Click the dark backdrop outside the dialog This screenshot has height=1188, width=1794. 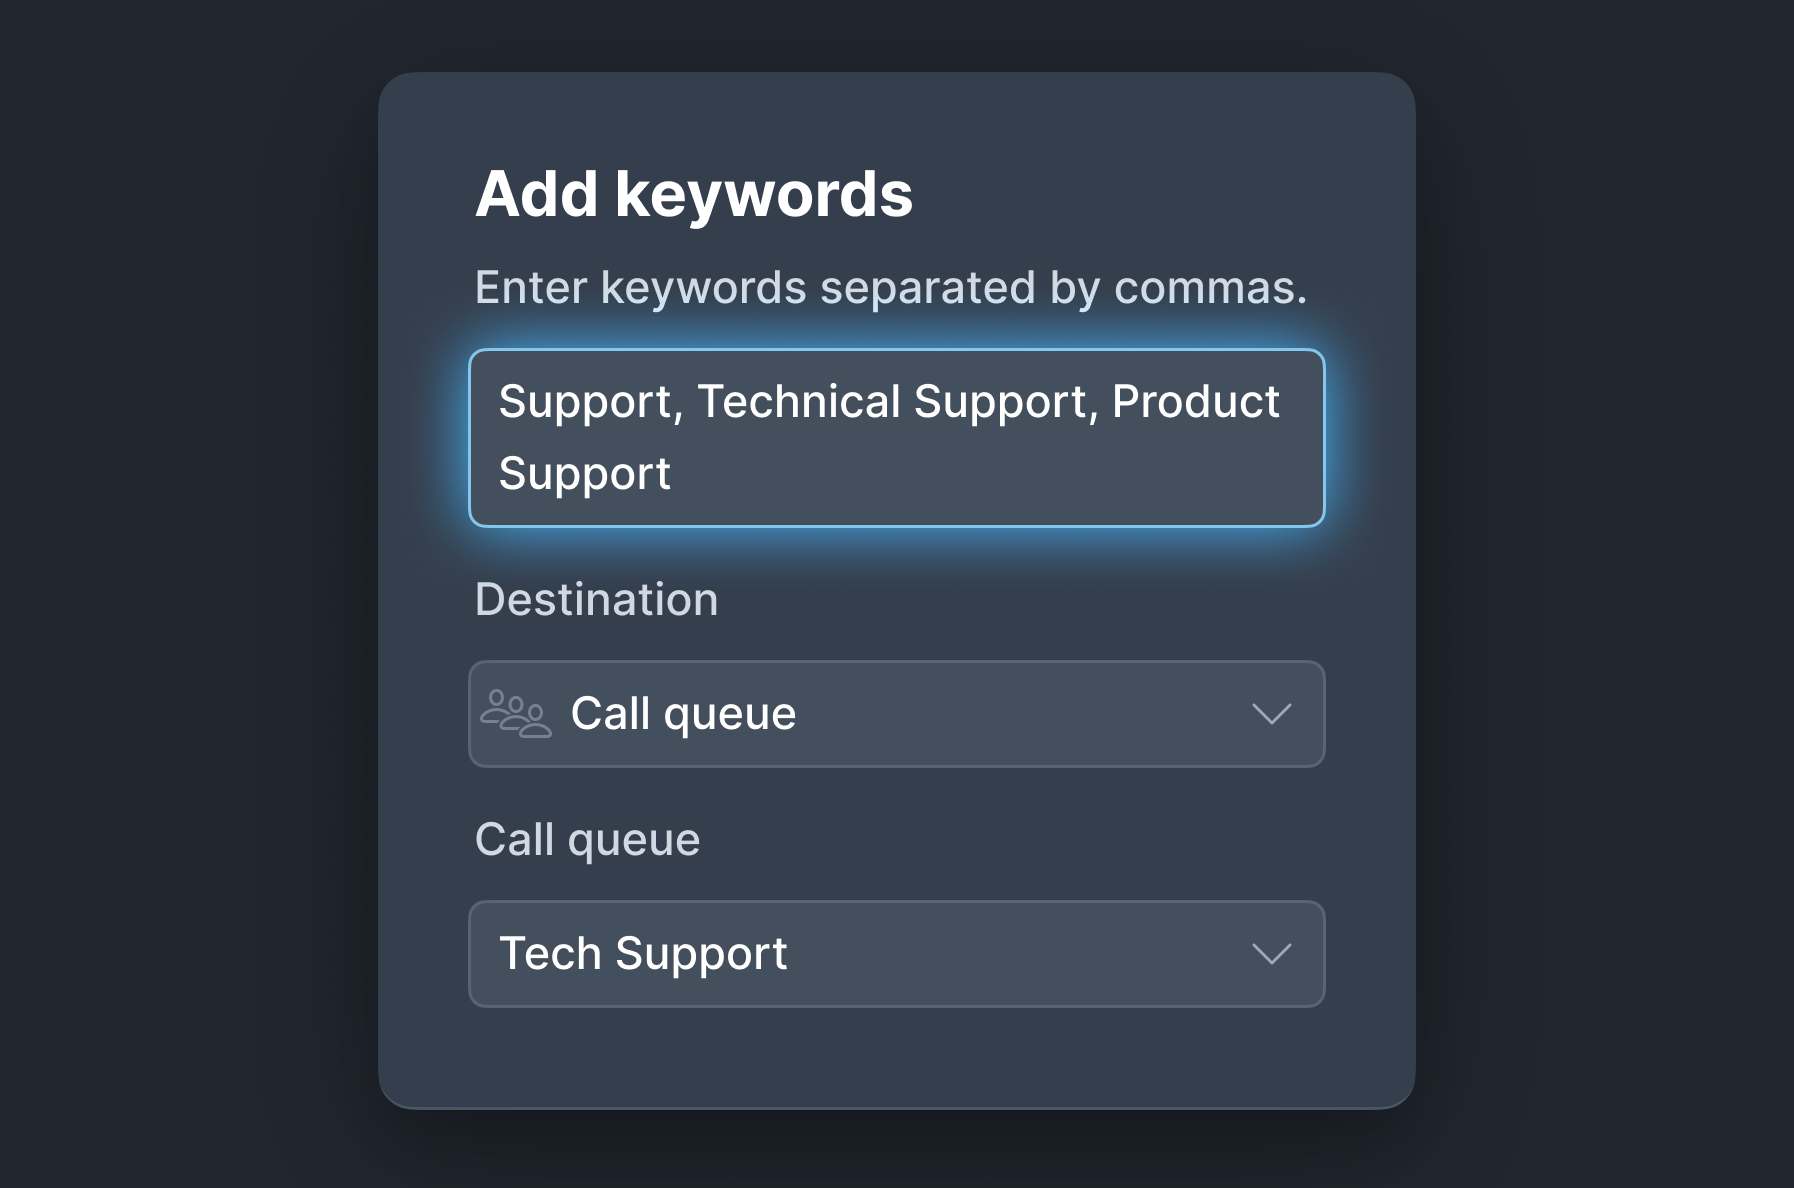(180, 600)
